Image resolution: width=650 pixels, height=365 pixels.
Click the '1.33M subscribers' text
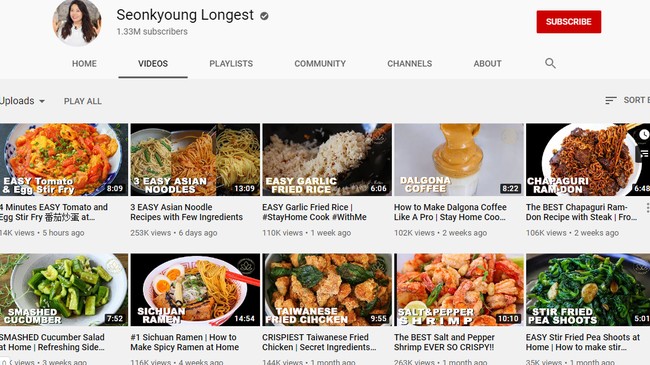pos(152,32)
